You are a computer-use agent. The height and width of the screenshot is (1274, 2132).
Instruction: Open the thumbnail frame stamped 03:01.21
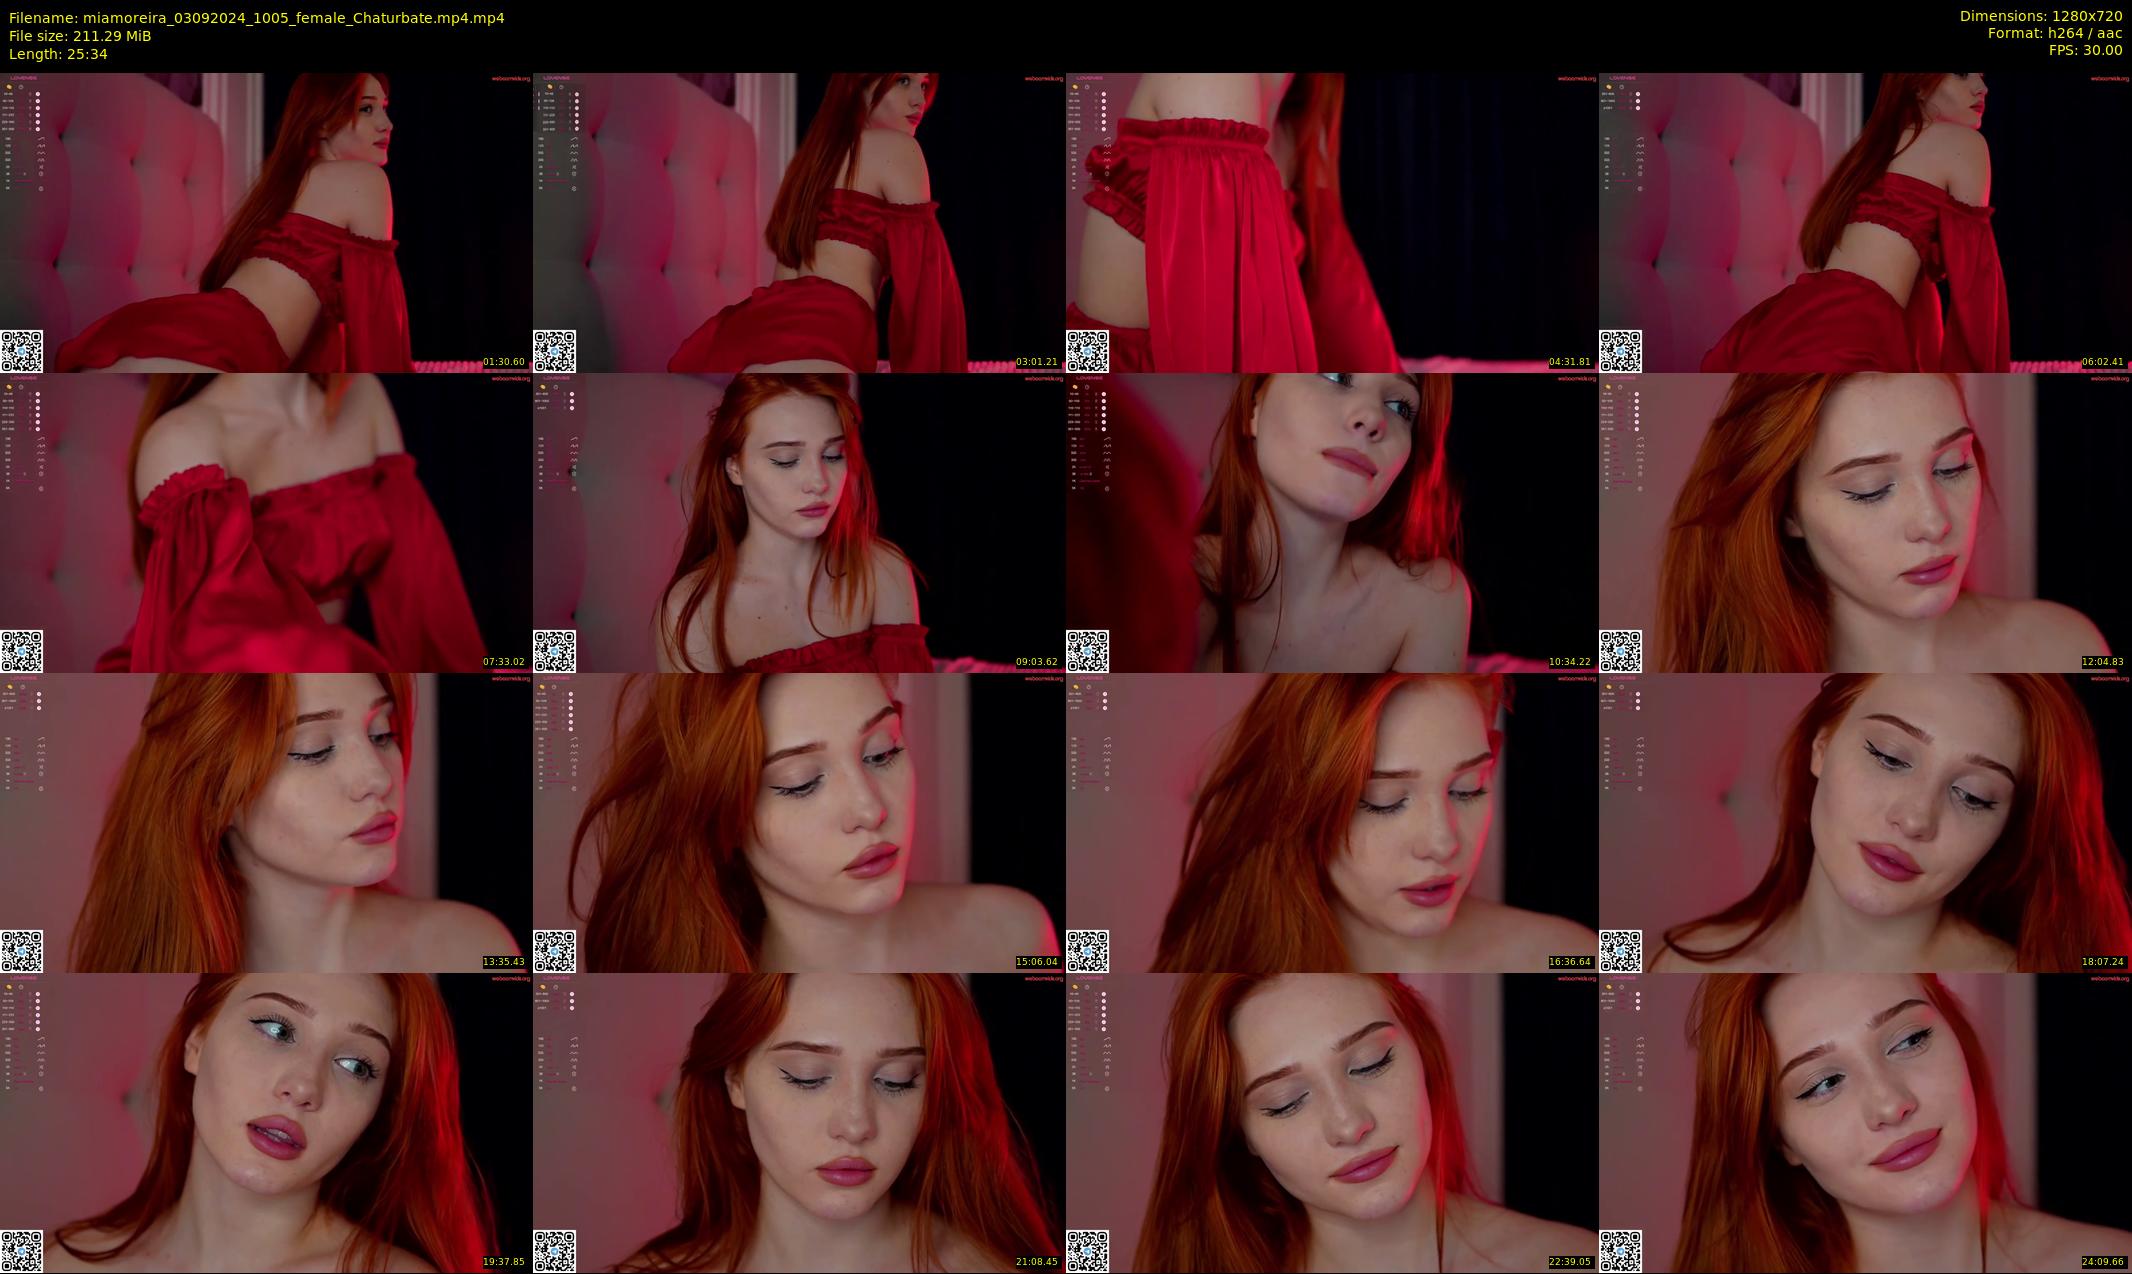799,222
